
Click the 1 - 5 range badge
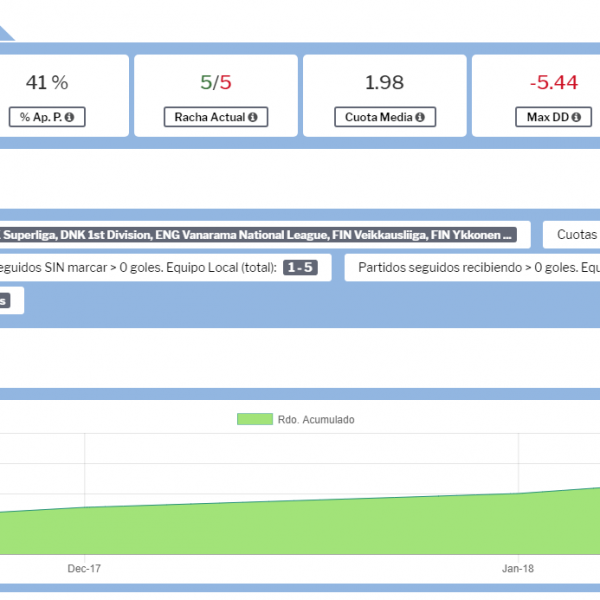pos(300,268)
